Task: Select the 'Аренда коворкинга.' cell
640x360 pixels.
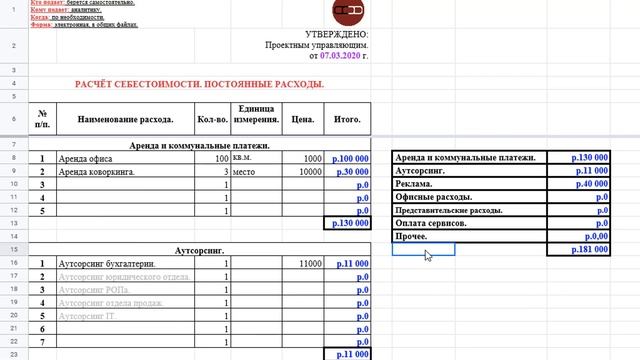Action: coord(125,171)
